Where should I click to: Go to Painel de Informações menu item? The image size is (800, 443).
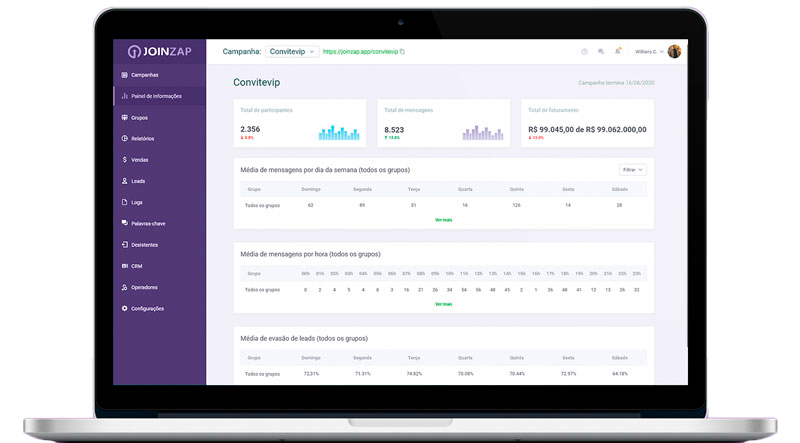coord(156,96)
